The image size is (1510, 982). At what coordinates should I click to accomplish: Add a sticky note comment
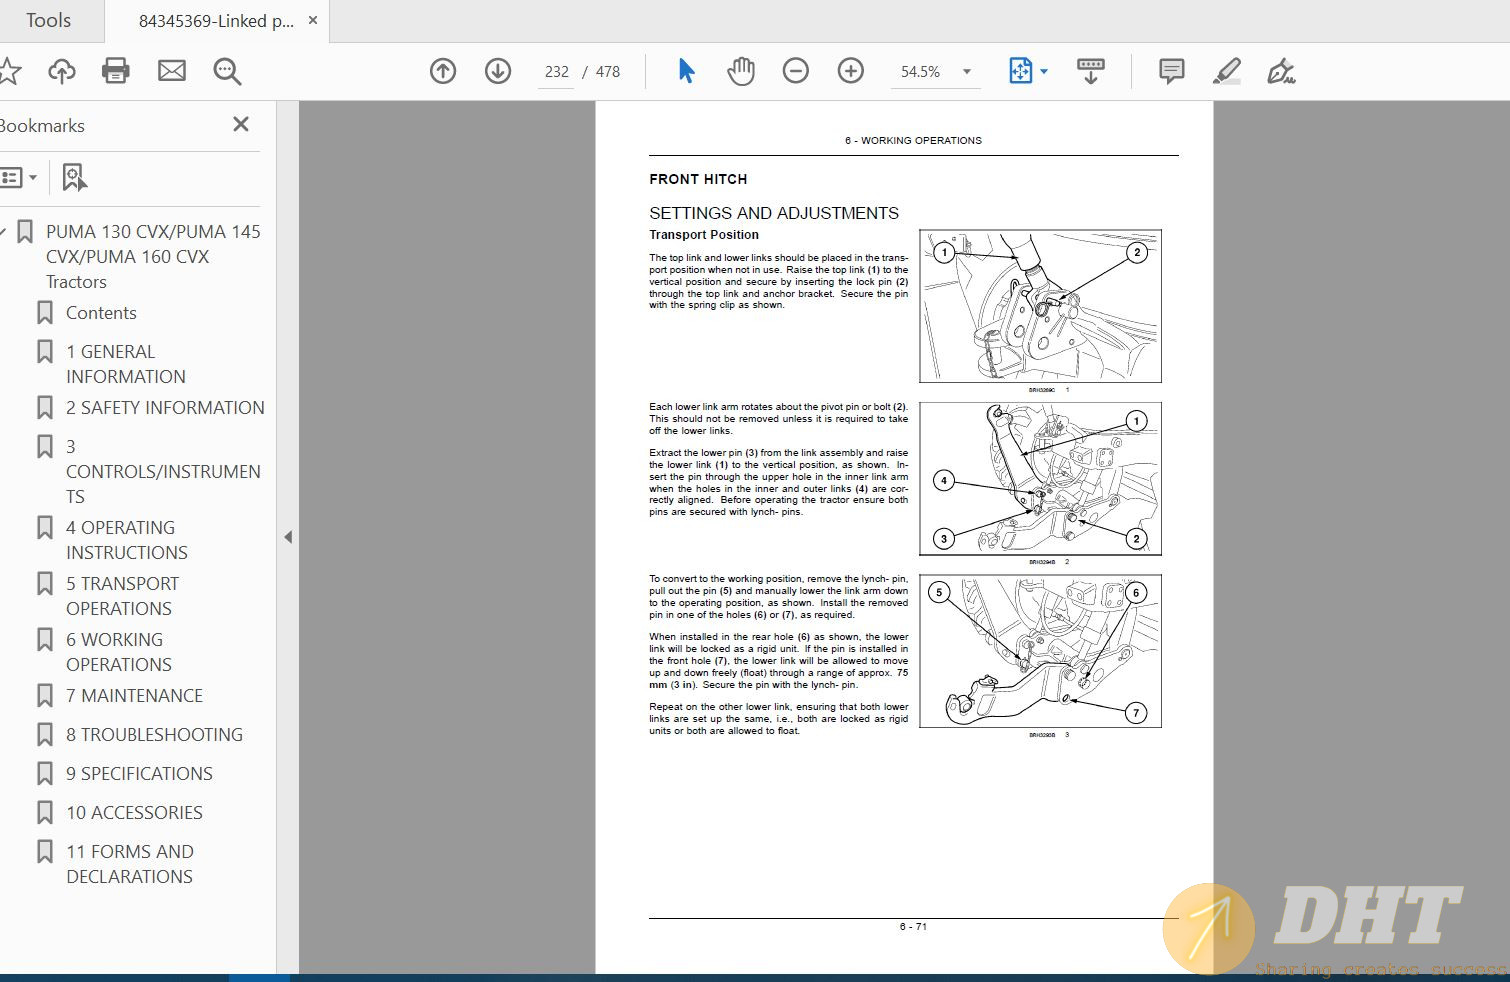click(x=1171, y=71)
